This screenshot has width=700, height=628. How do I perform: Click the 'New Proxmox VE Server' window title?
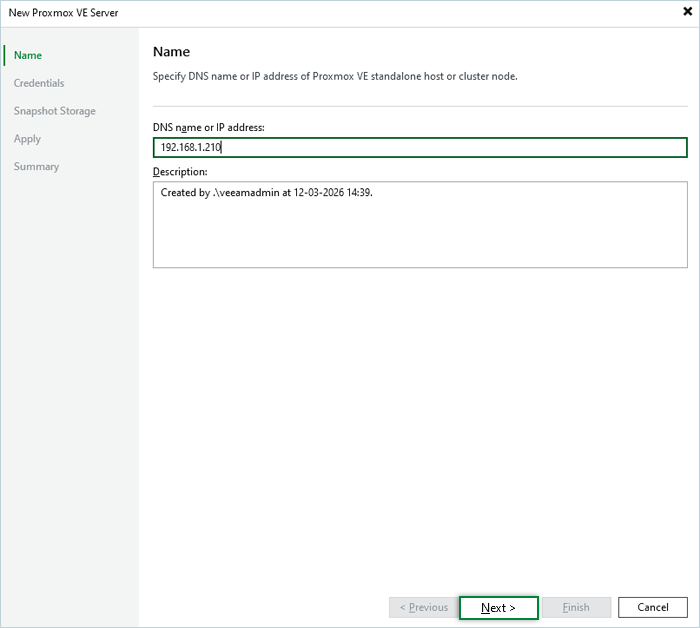click(x=63, y=12)
